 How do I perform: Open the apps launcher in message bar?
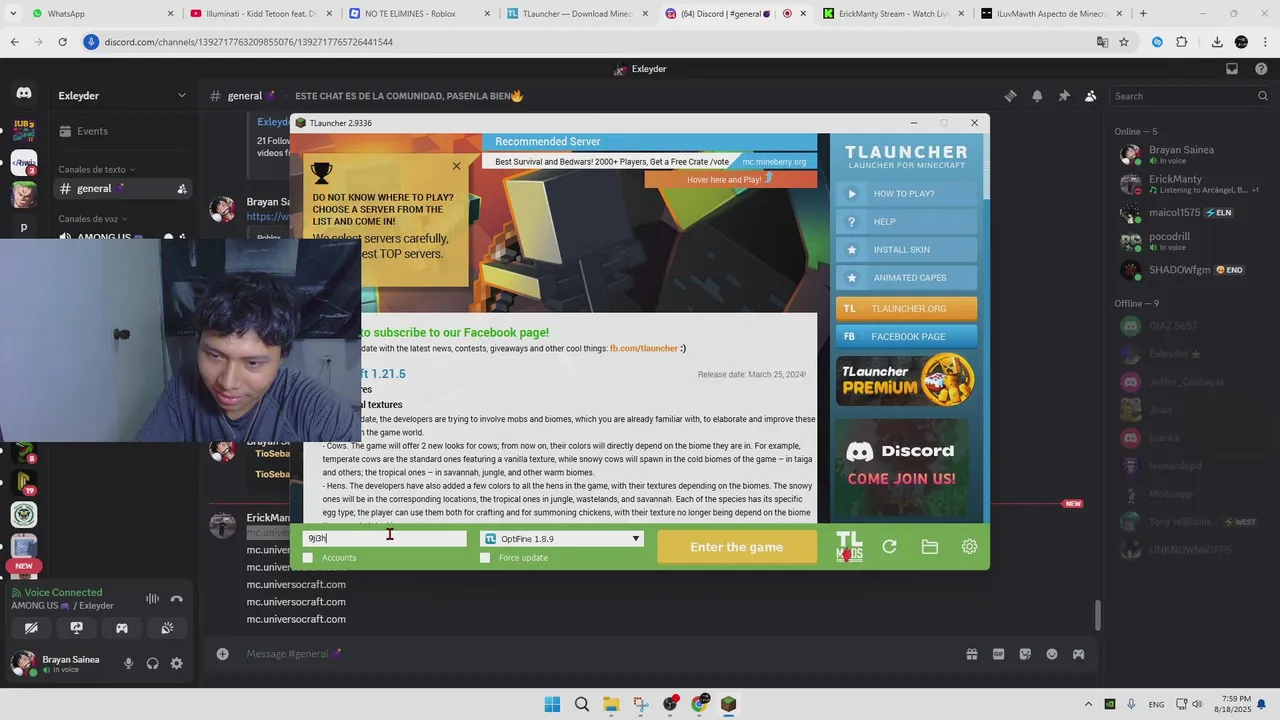1079,654
